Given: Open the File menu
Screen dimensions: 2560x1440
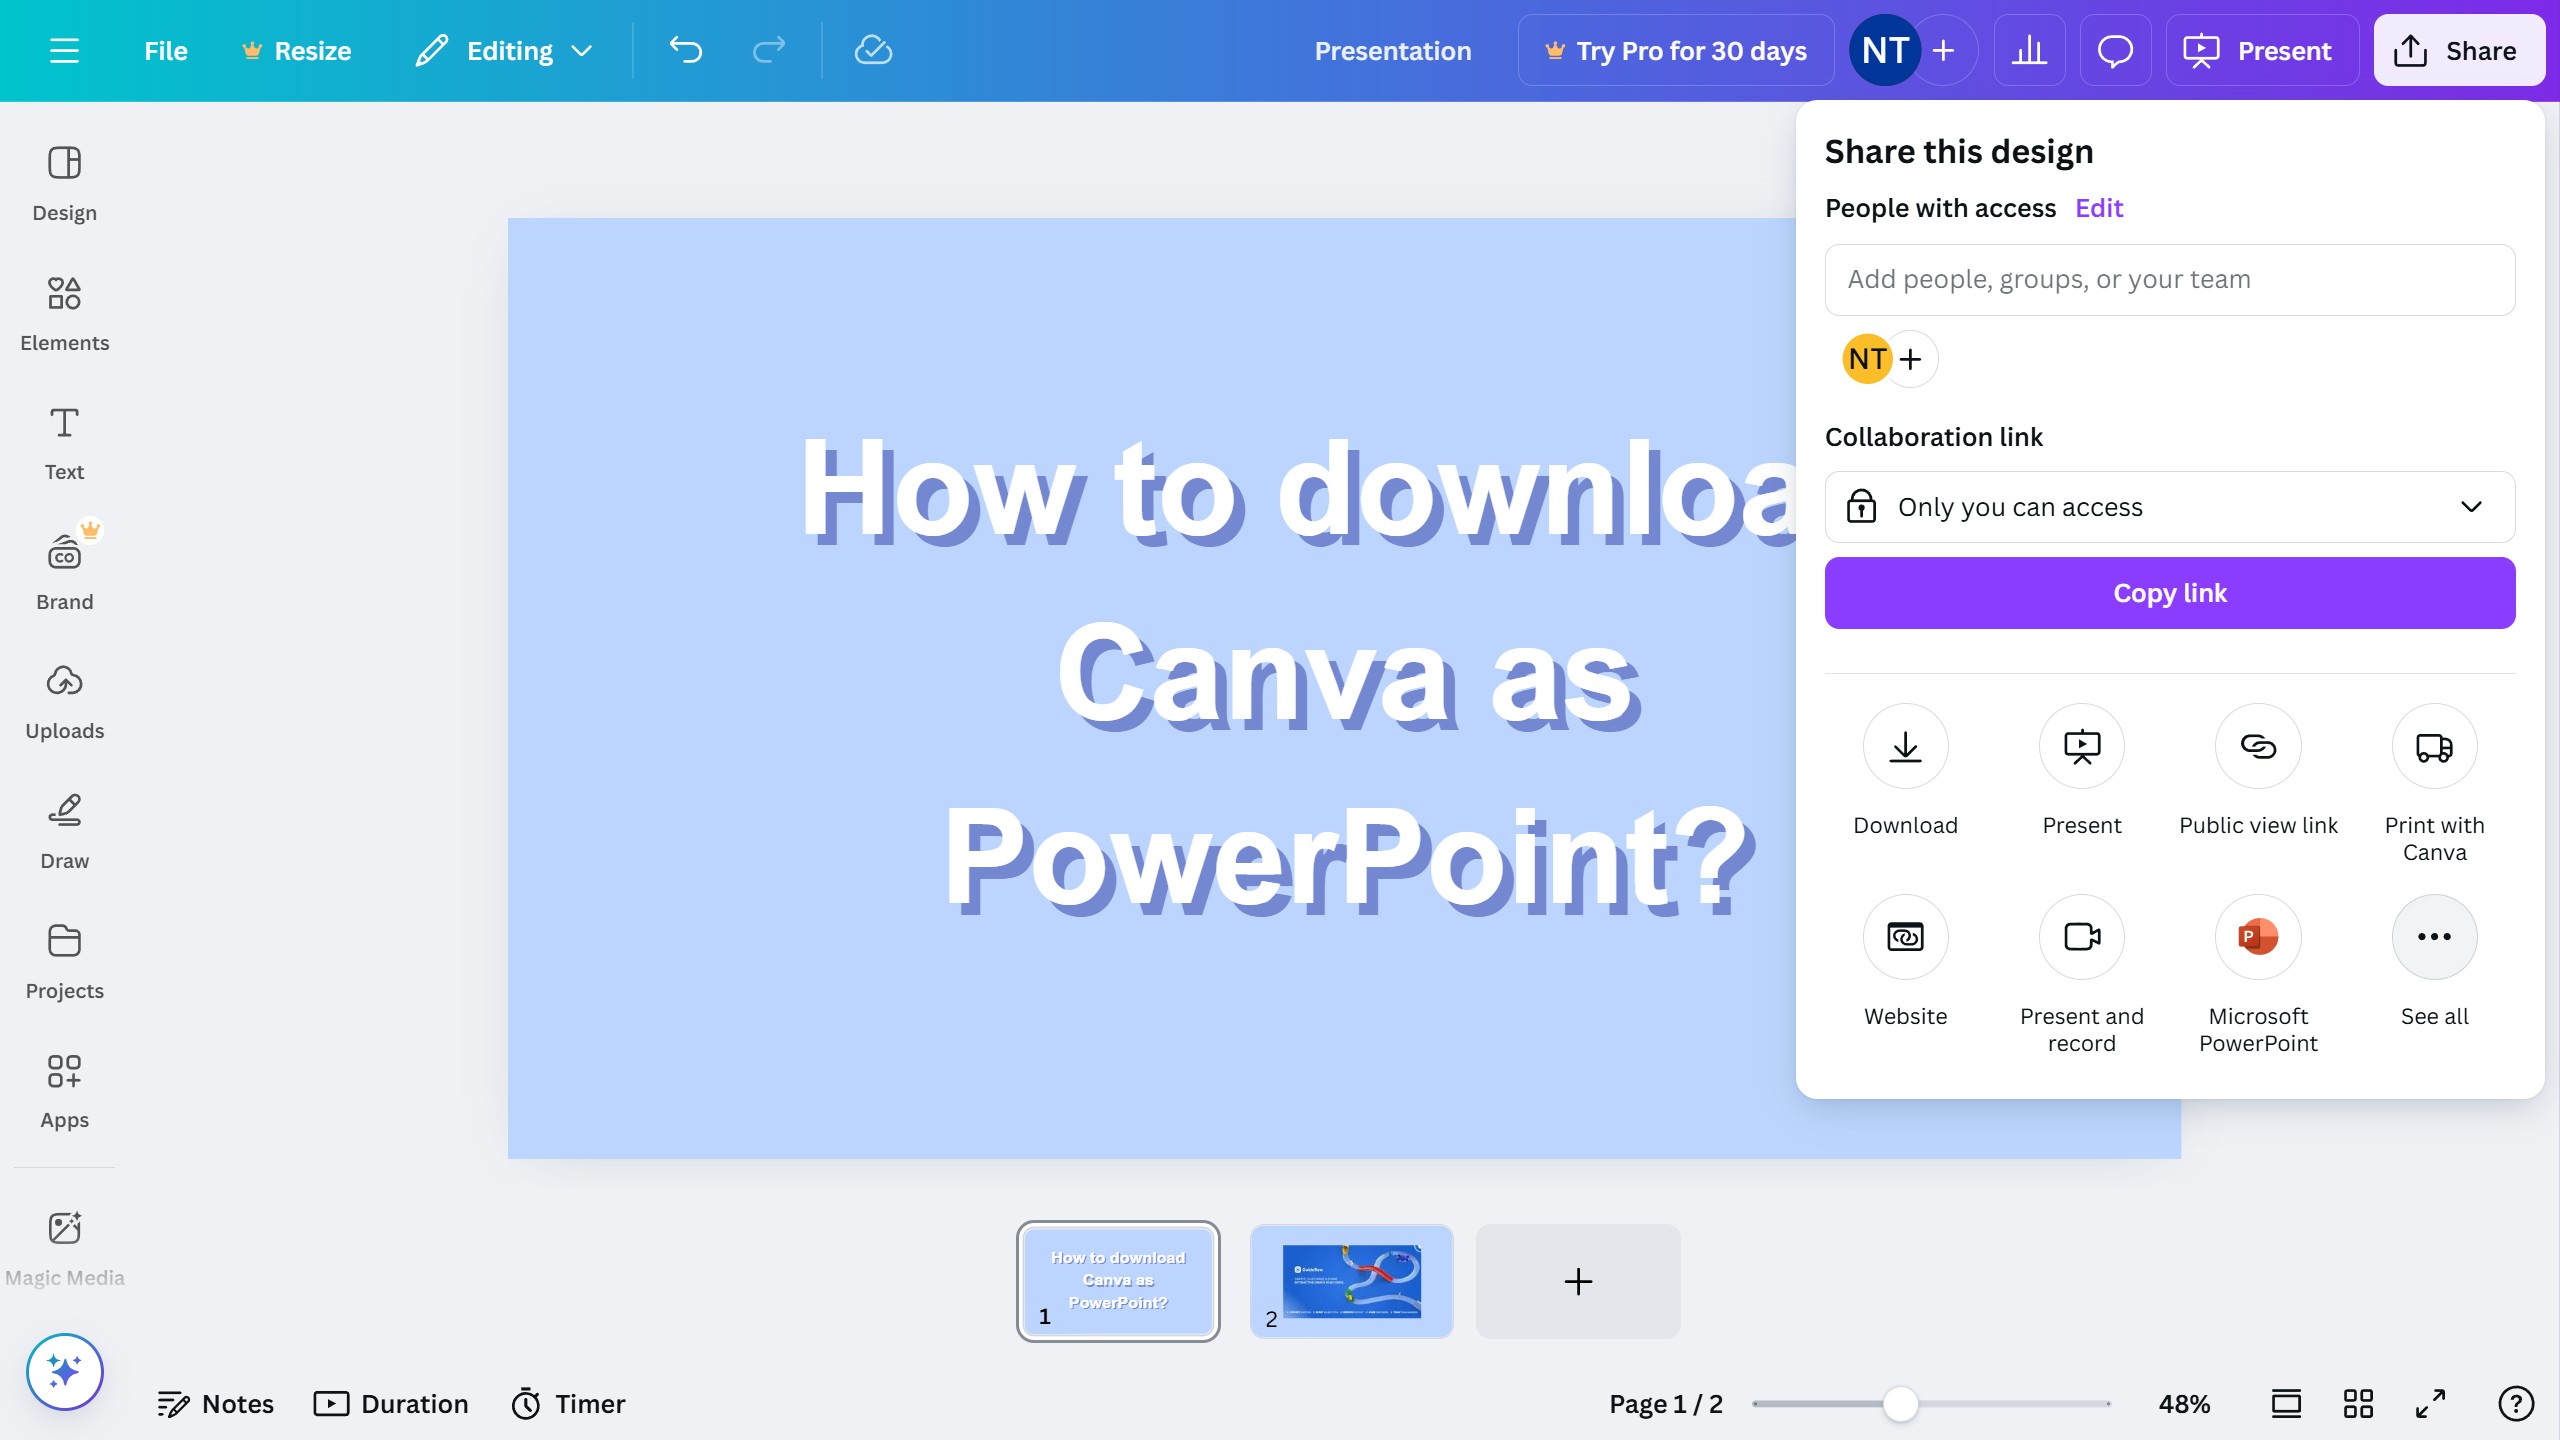Looking at the screenshot, I should coord(165,50).
